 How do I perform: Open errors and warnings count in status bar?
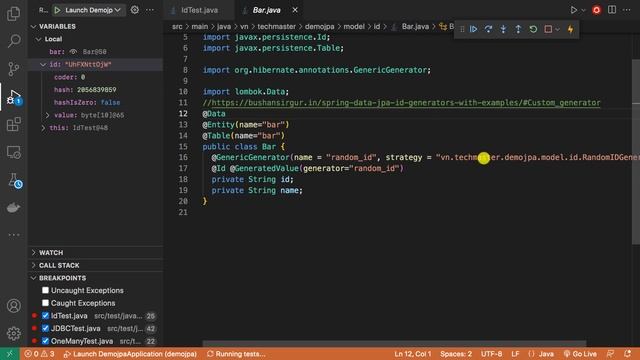coord(39,354)
